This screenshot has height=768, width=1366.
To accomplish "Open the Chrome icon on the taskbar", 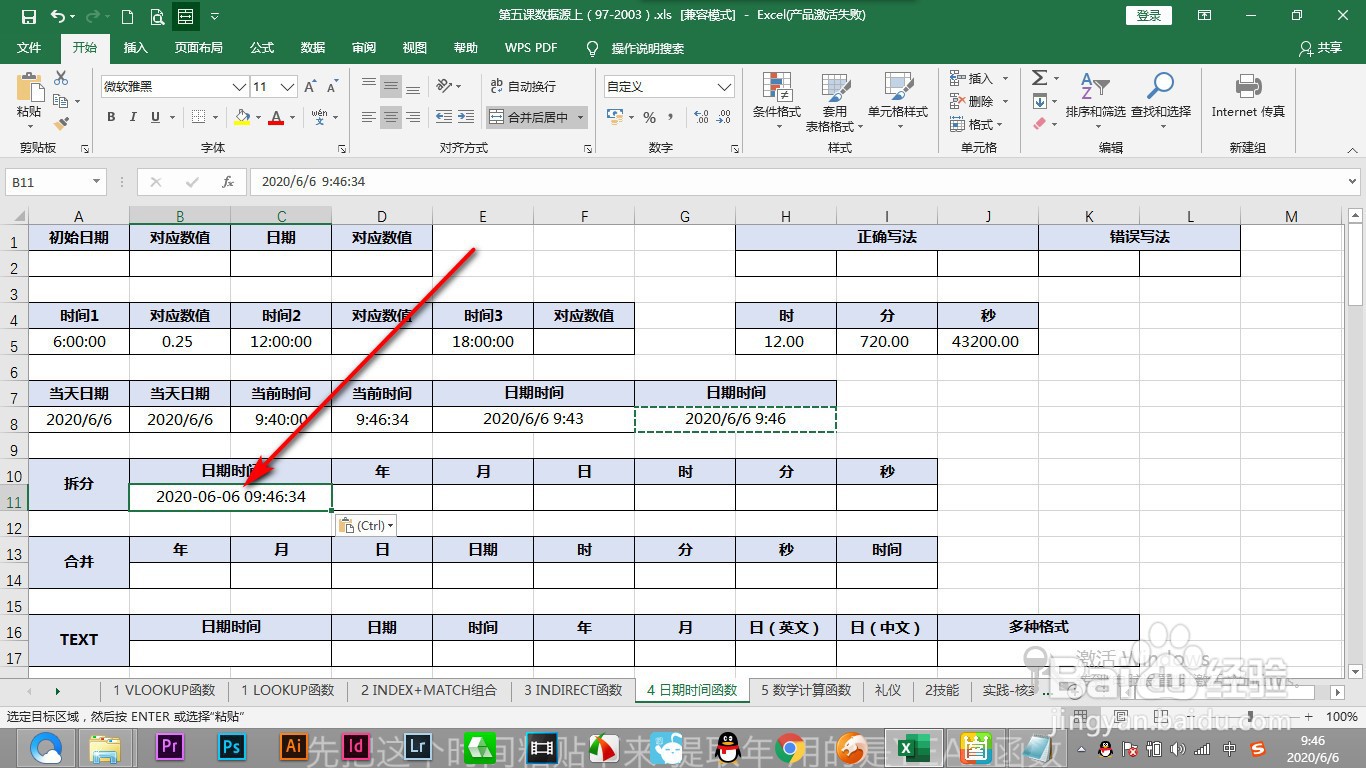I will 791,747.
